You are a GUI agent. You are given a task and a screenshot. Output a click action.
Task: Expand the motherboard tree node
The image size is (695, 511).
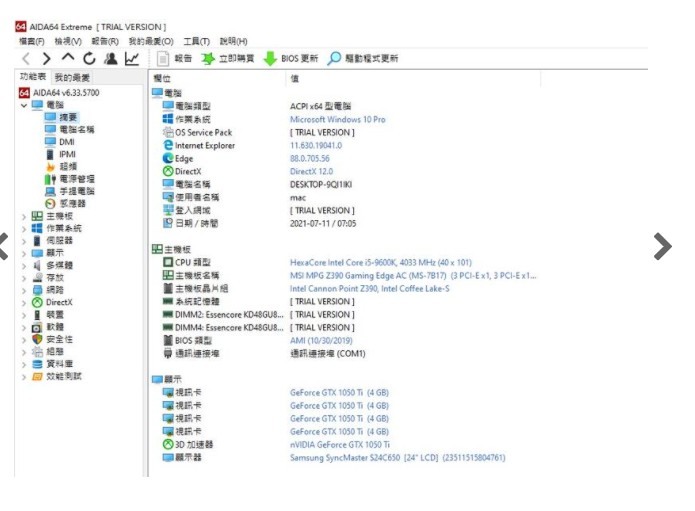tap(24, 217)
